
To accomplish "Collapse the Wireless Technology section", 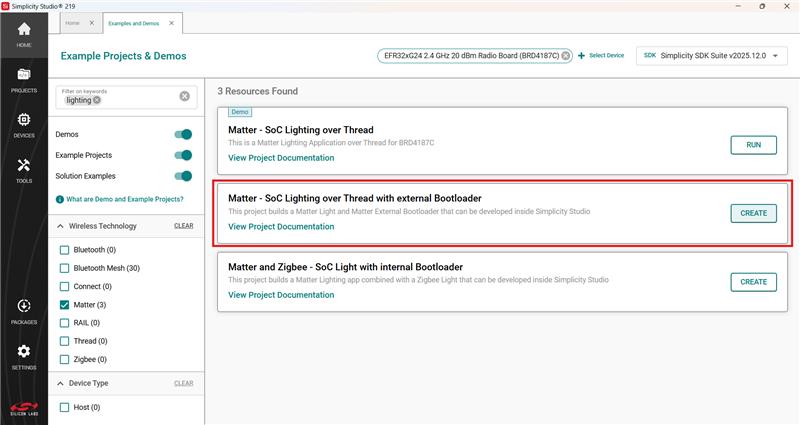I will coord(61,226).
